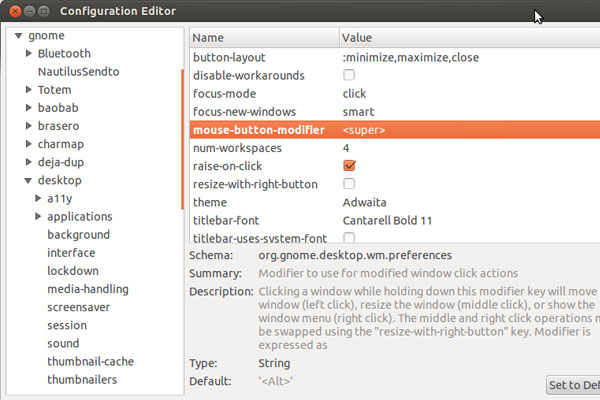Select the media-handling tree item
This screenshot has height=400, width=600.
pyautogui.click(x=88, y=289)
